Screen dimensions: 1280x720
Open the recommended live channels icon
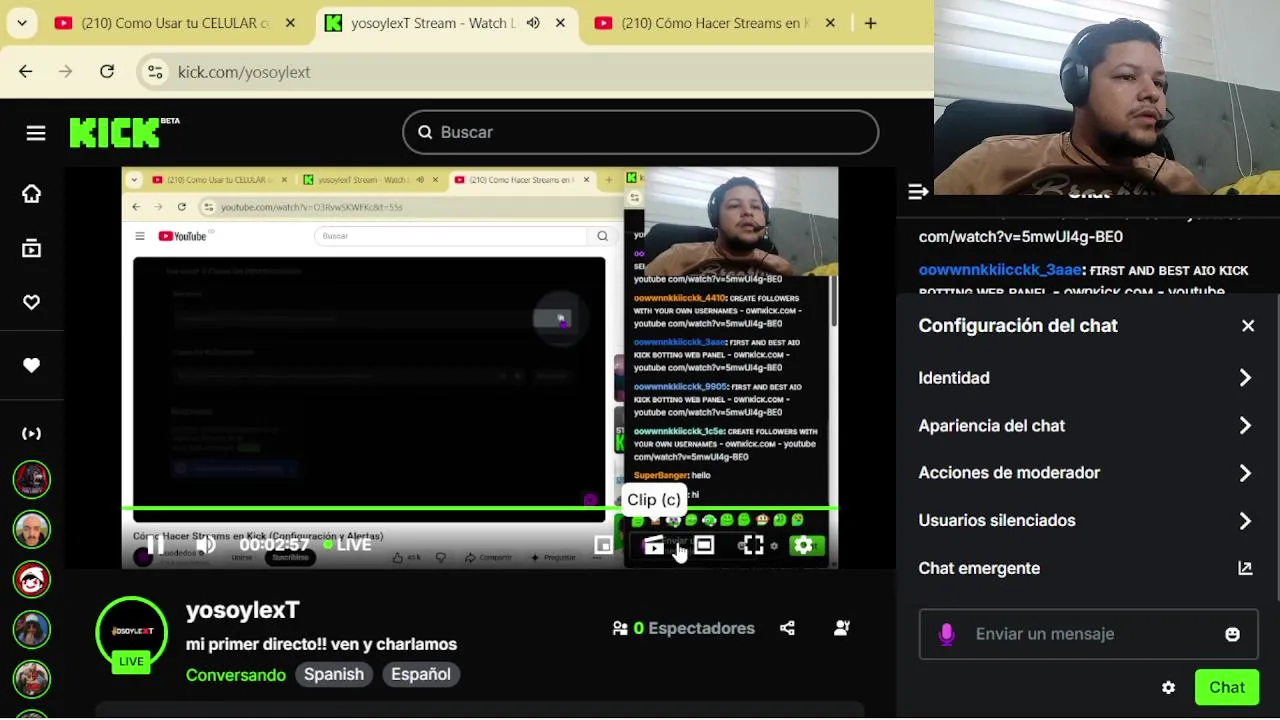pyautogui.click(x=32, y=434)
